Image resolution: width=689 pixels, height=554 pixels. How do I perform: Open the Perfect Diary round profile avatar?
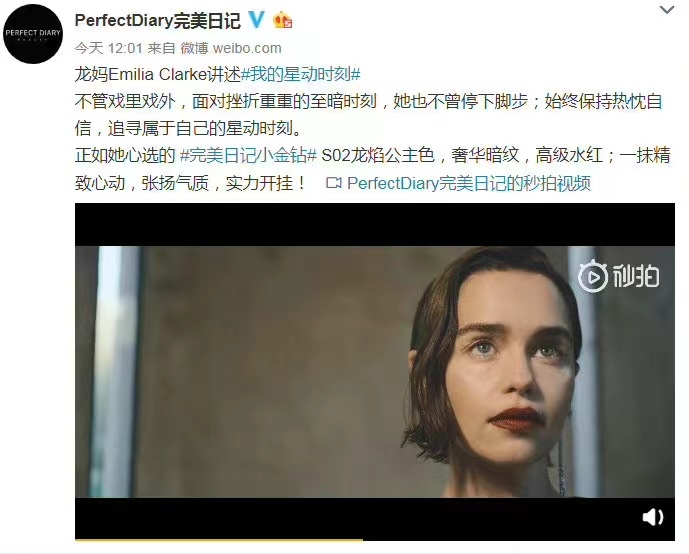[33, 34]
